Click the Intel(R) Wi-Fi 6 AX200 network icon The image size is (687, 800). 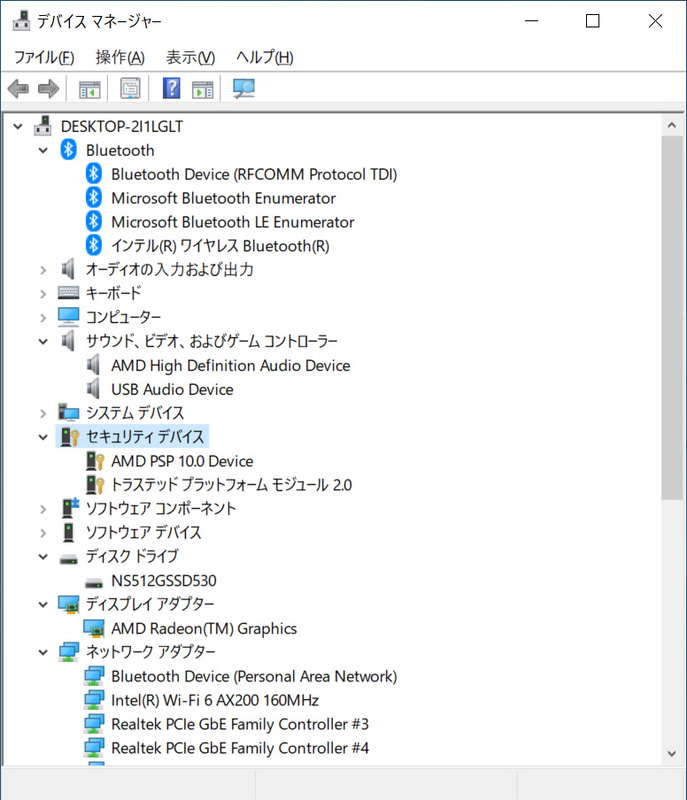94,700
